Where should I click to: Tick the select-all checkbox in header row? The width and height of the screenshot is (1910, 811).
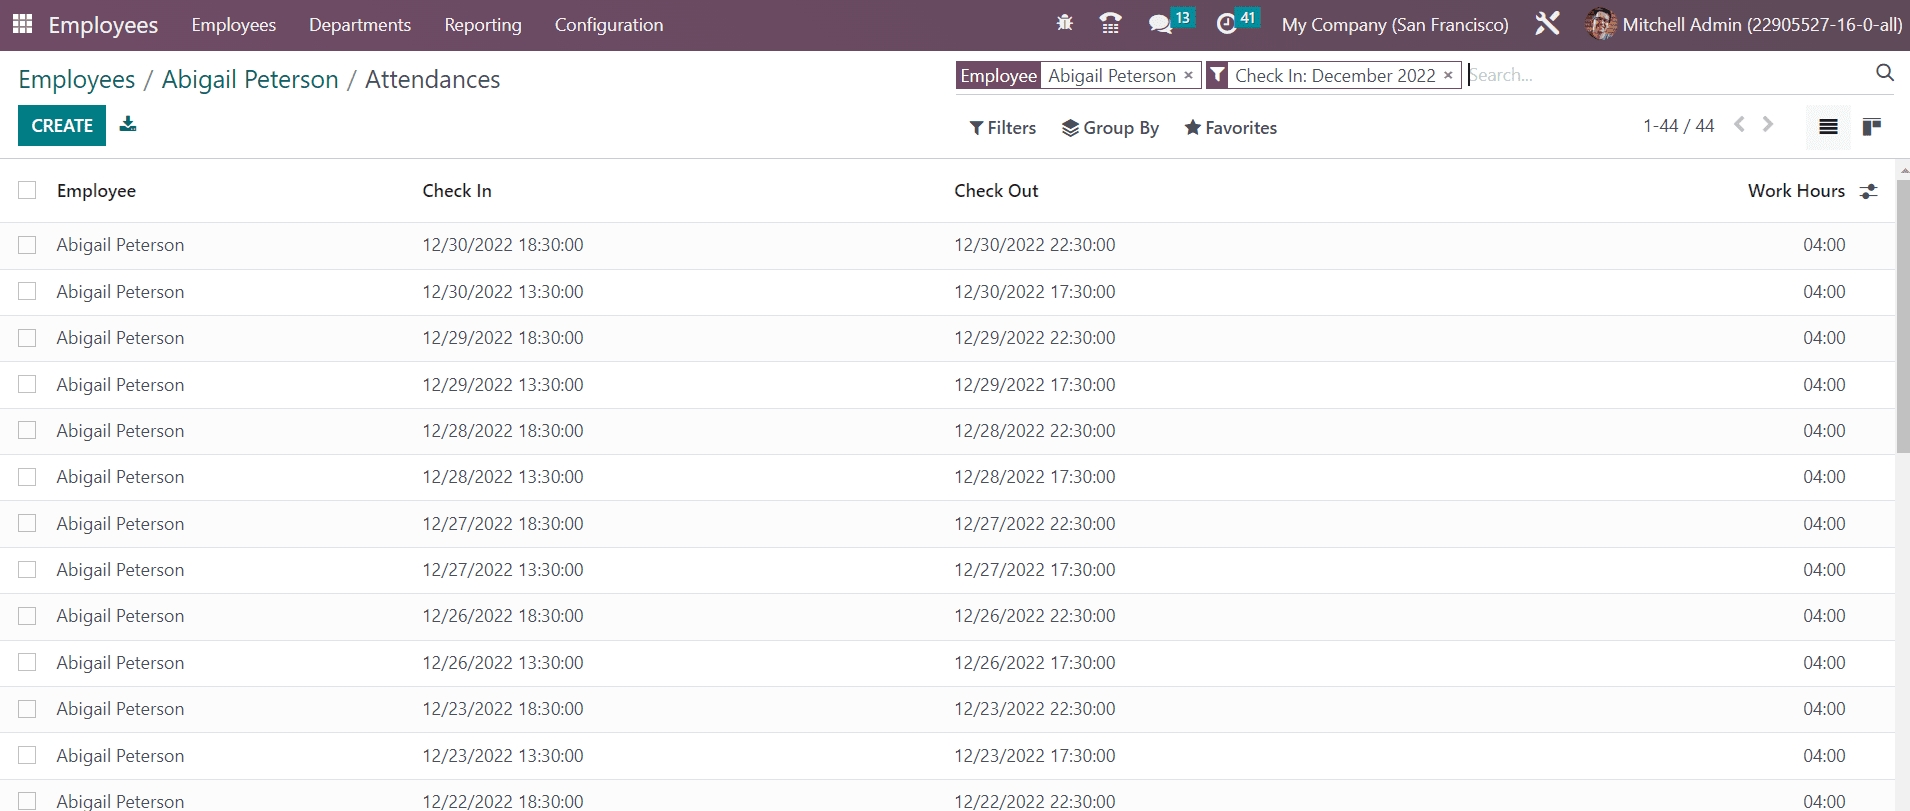point(27,191)
